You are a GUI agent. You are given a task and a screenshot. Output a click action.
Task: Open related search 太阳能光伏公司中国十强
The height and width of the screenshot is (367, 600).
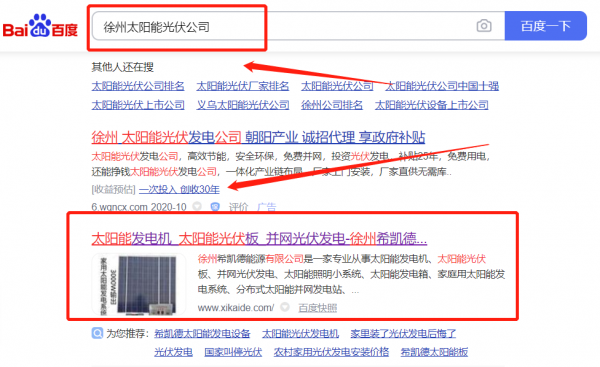coord(442,86)
